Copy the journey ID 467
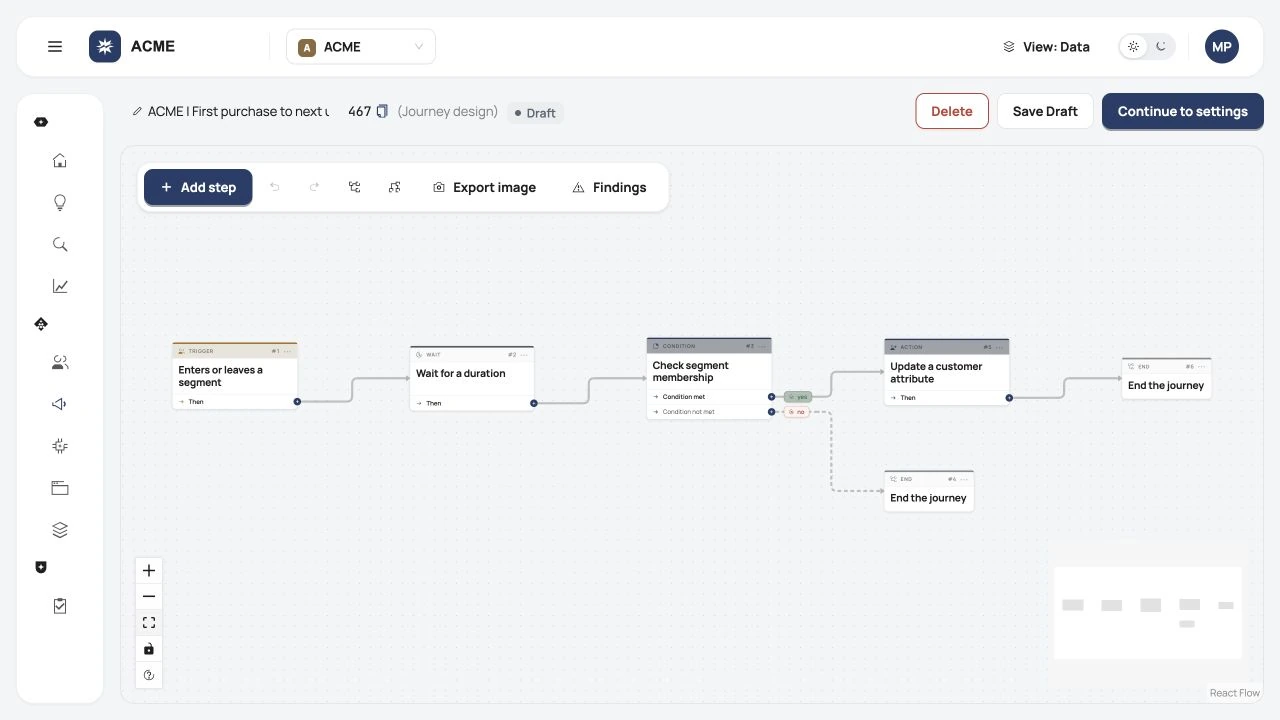The width and height of the screenshot is (1280, 720). pyautogui.click(x=382, y=112)
